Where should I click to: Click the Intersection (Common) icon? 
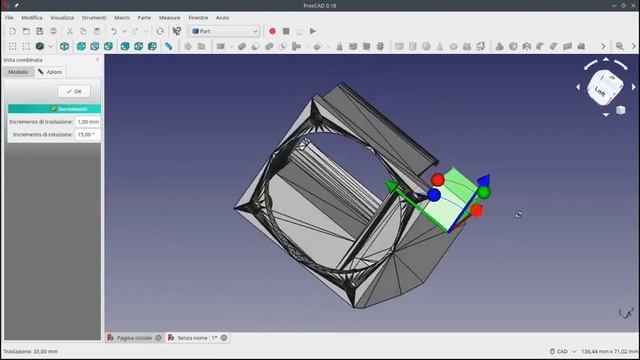pos(282,46)
